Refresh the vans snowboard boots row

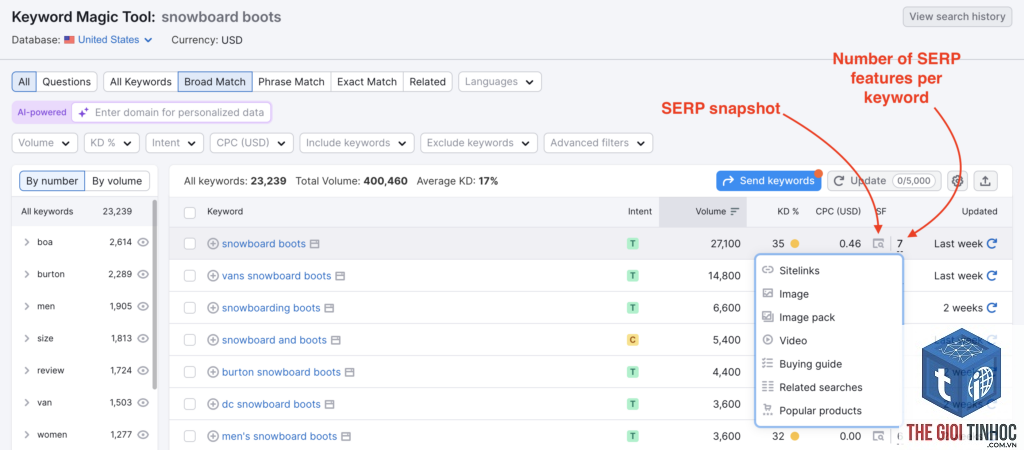tap(992, 276)
